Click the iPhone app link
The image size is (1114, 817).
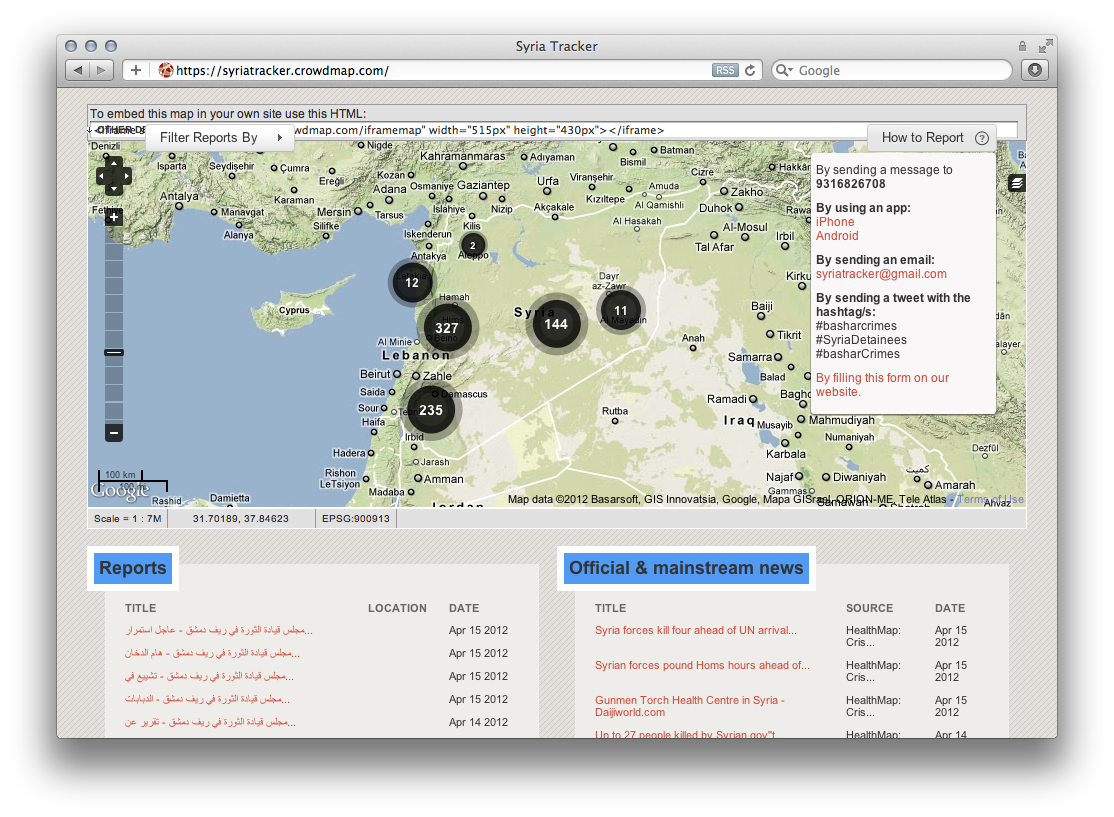835,221
